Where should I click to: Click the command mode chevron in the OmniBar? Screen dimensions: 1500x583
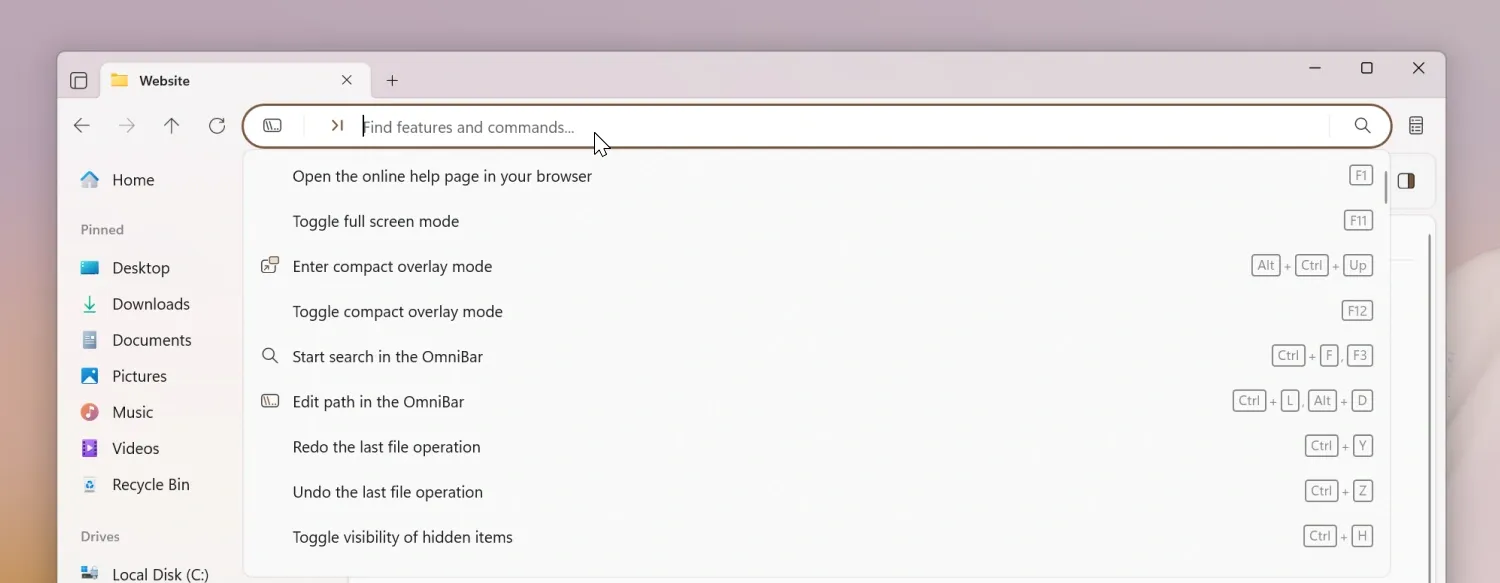336,125
